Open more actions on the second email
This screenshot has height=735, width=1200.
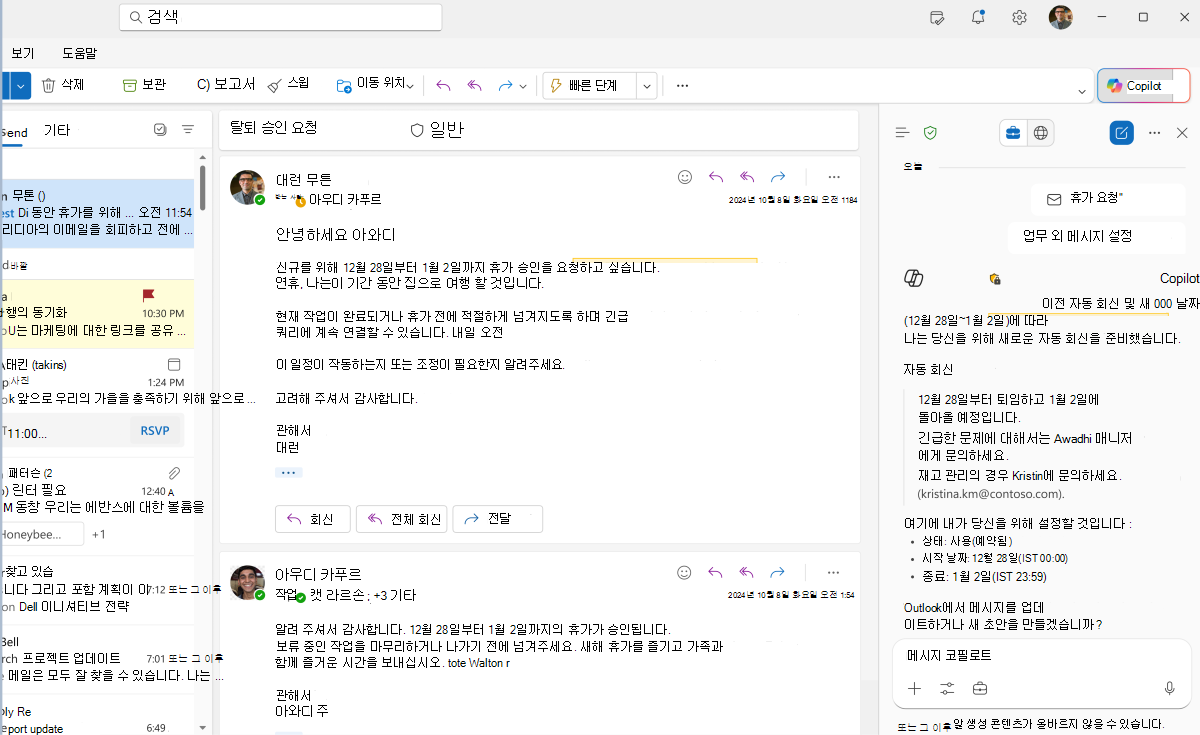(834, 573)
